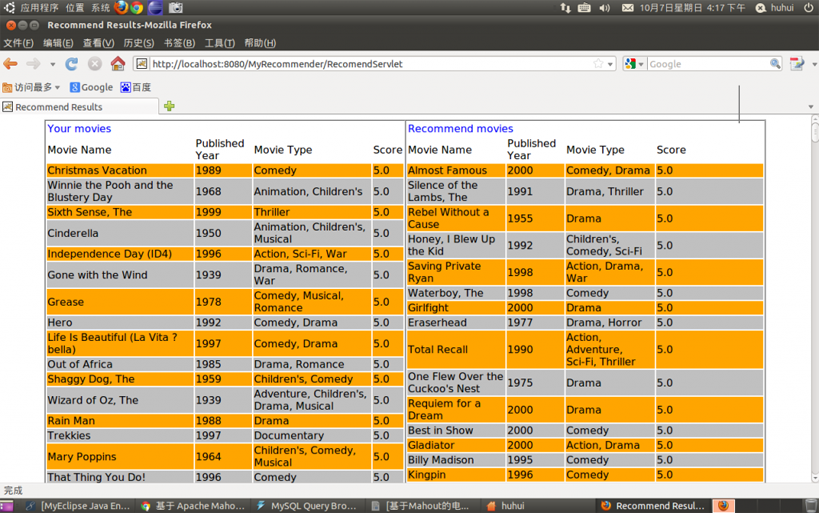Click the Ubuntu logo in the top panel

(9, 7)
